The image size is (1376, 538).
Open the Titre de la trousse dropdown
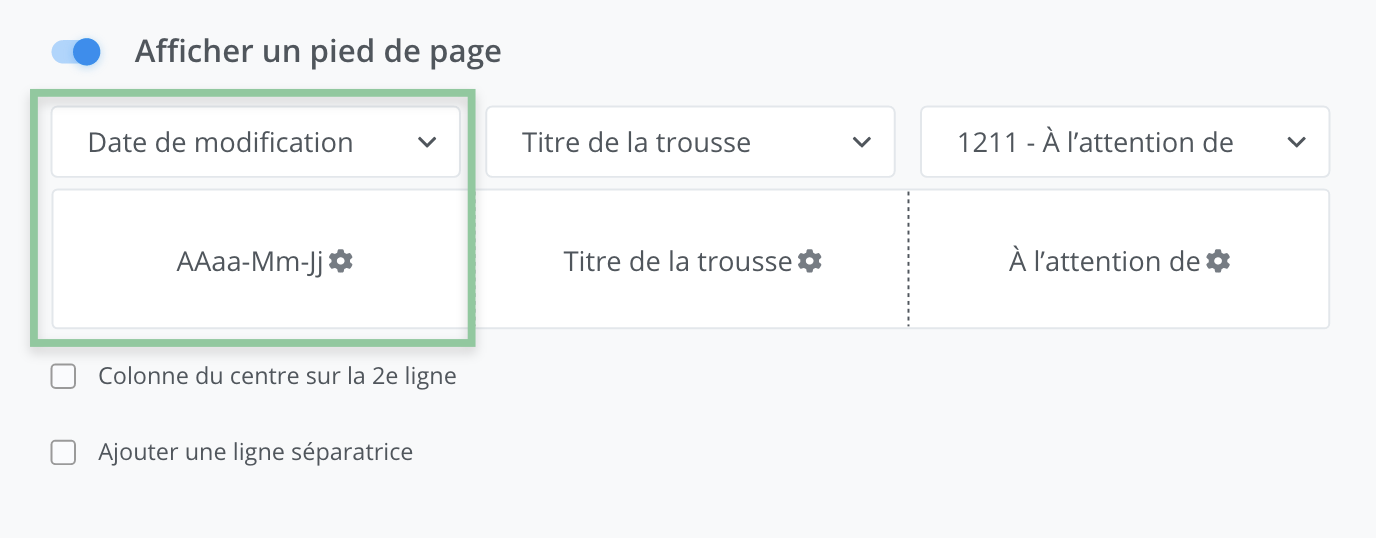click(636, 143)
